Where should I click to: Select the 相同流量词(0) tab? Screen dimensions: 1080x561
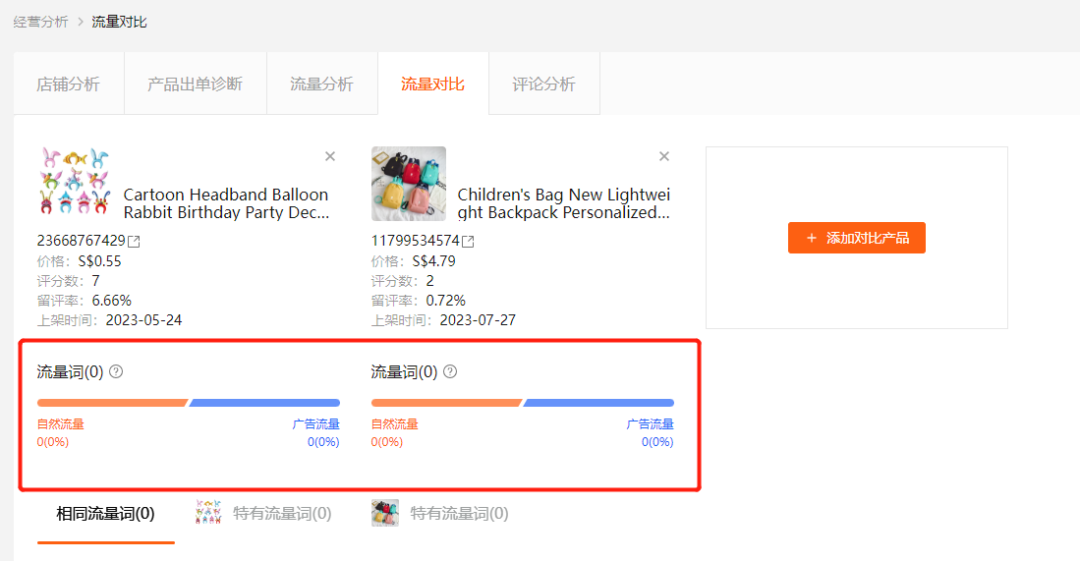pos(105,514)
